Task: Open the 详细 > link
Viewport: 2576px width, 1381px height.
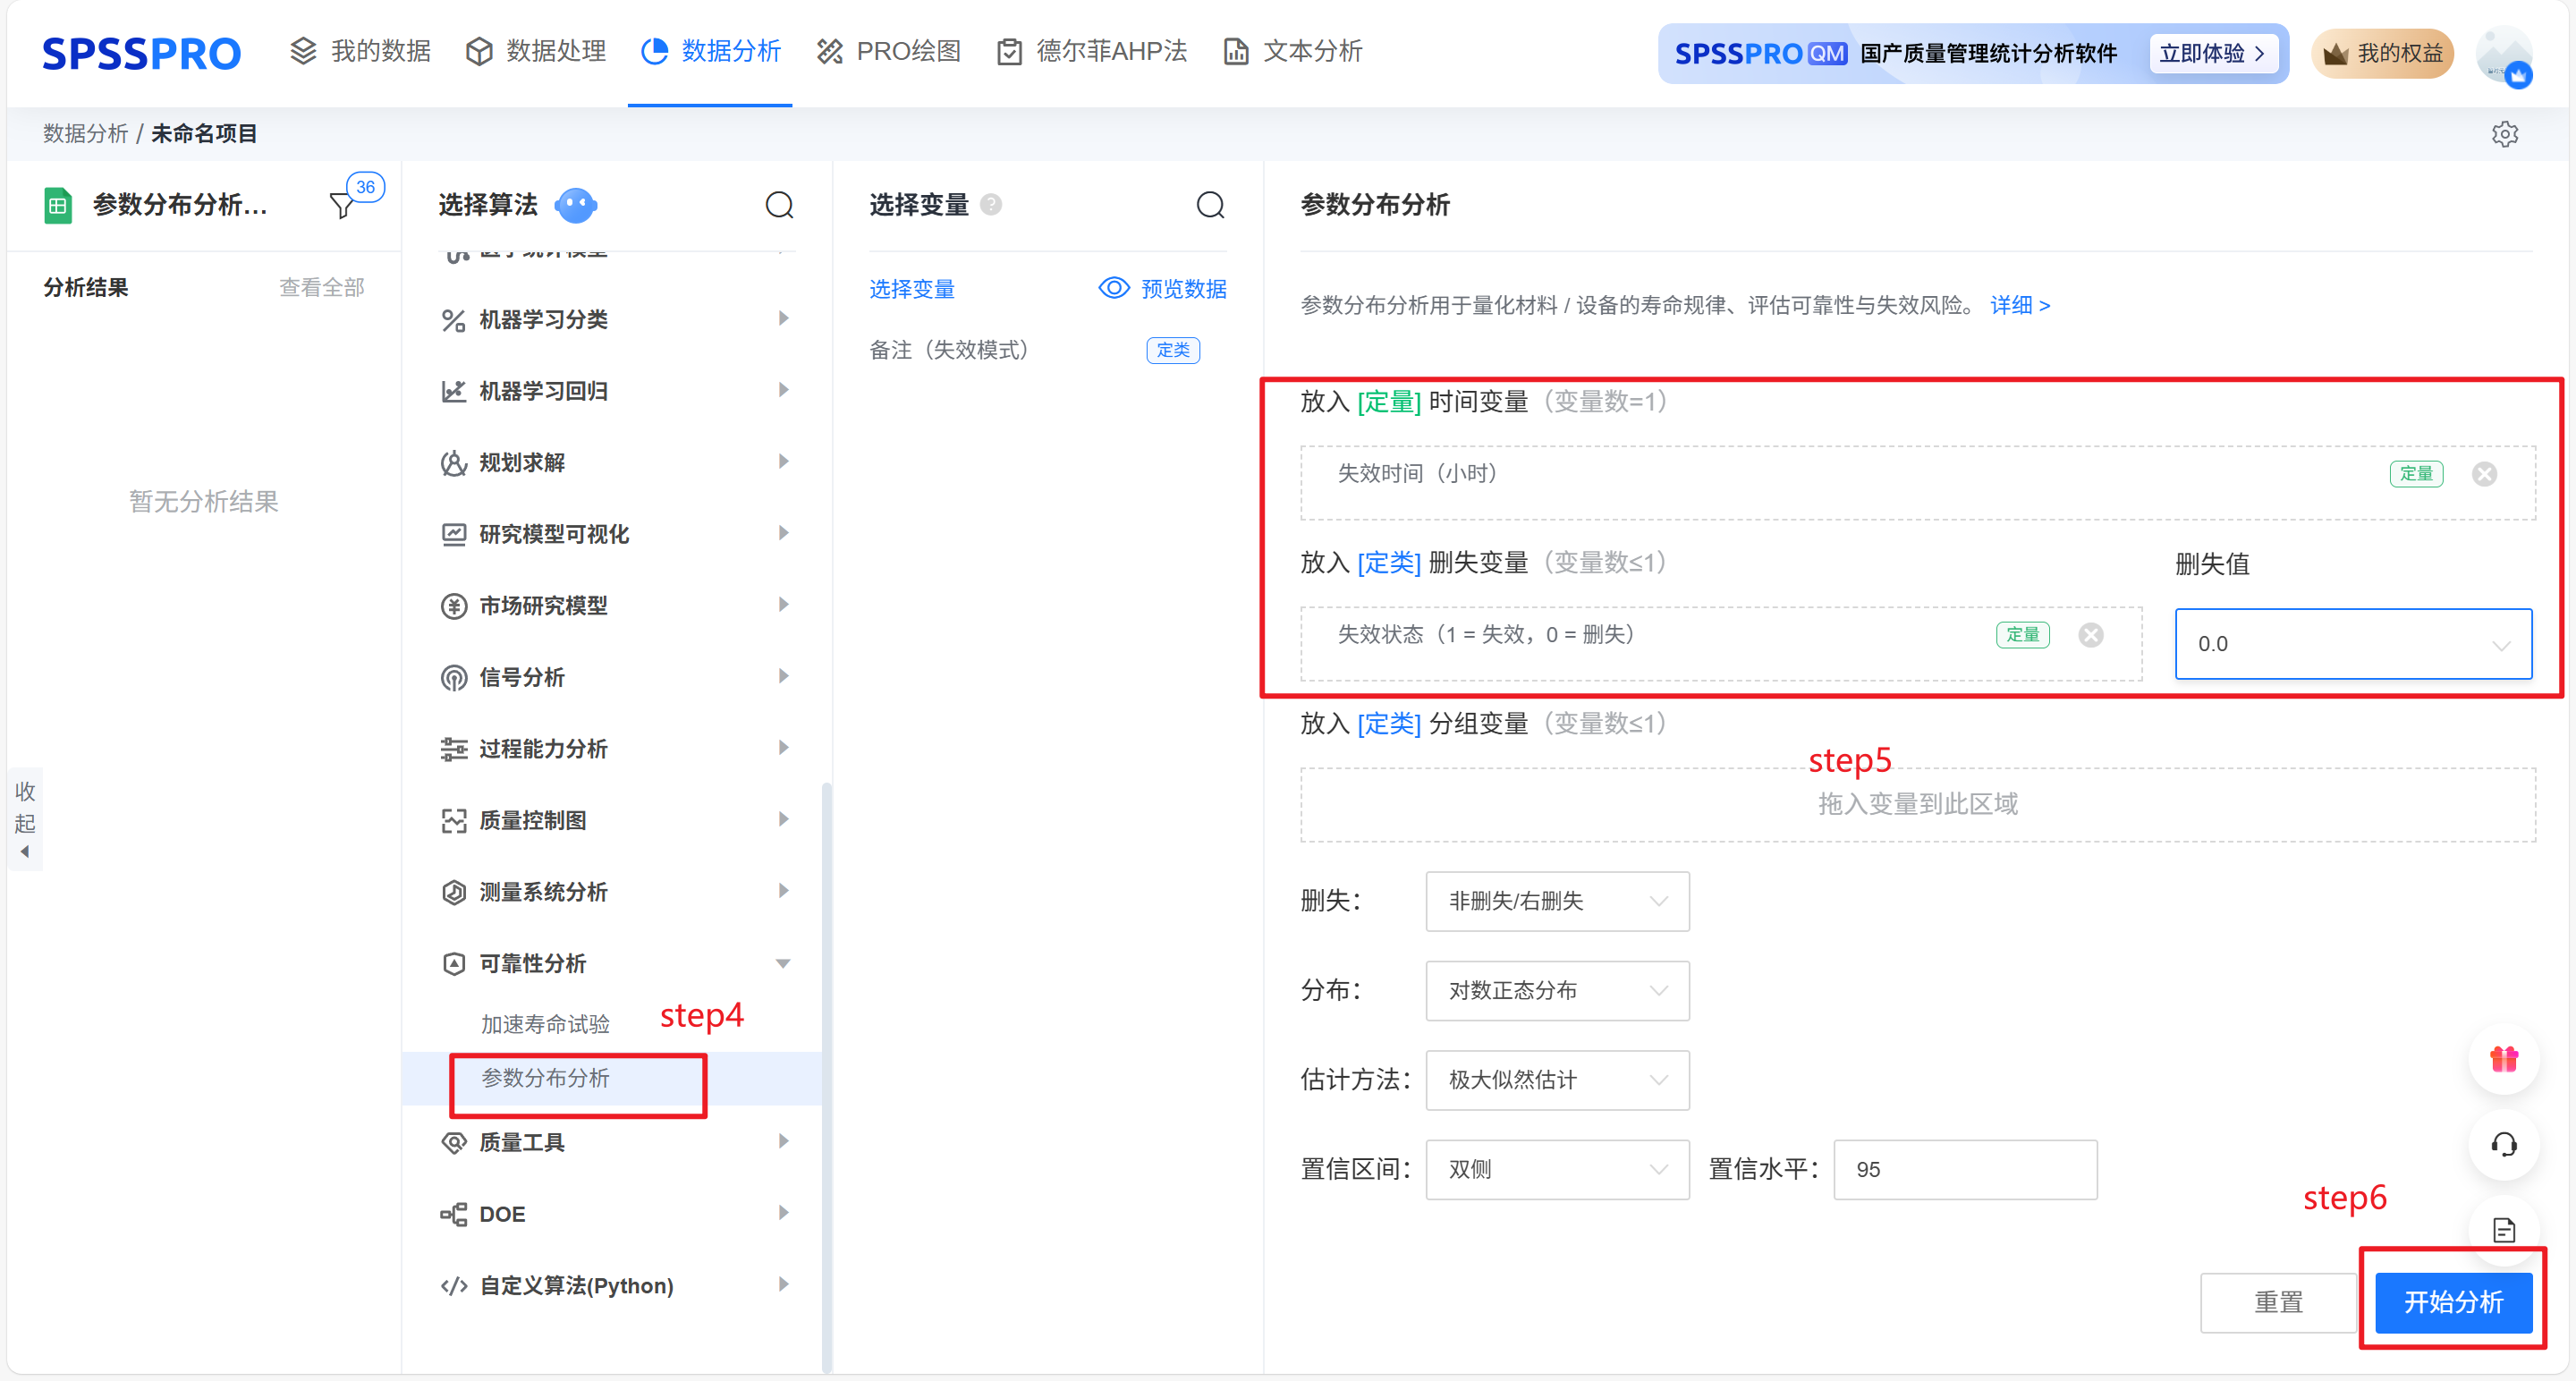Action: coord(2020,305)
